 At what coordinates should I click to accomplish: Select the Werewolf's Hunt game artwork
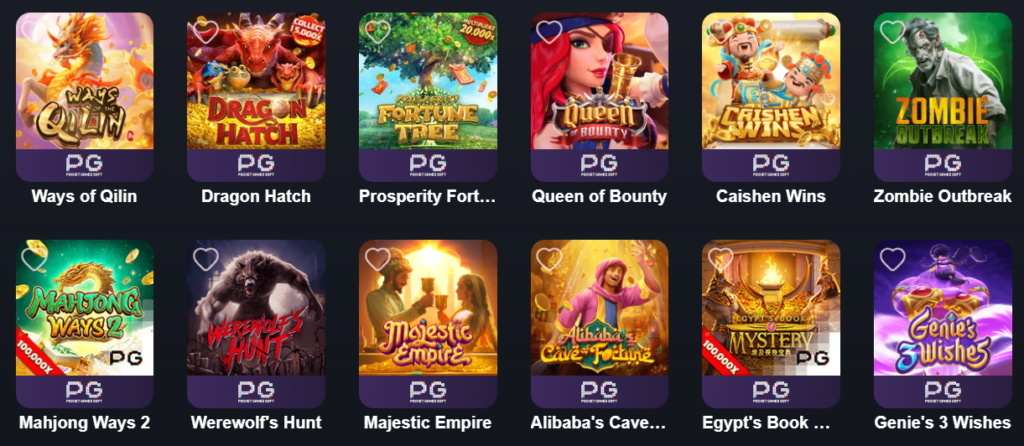coord(256,308)
